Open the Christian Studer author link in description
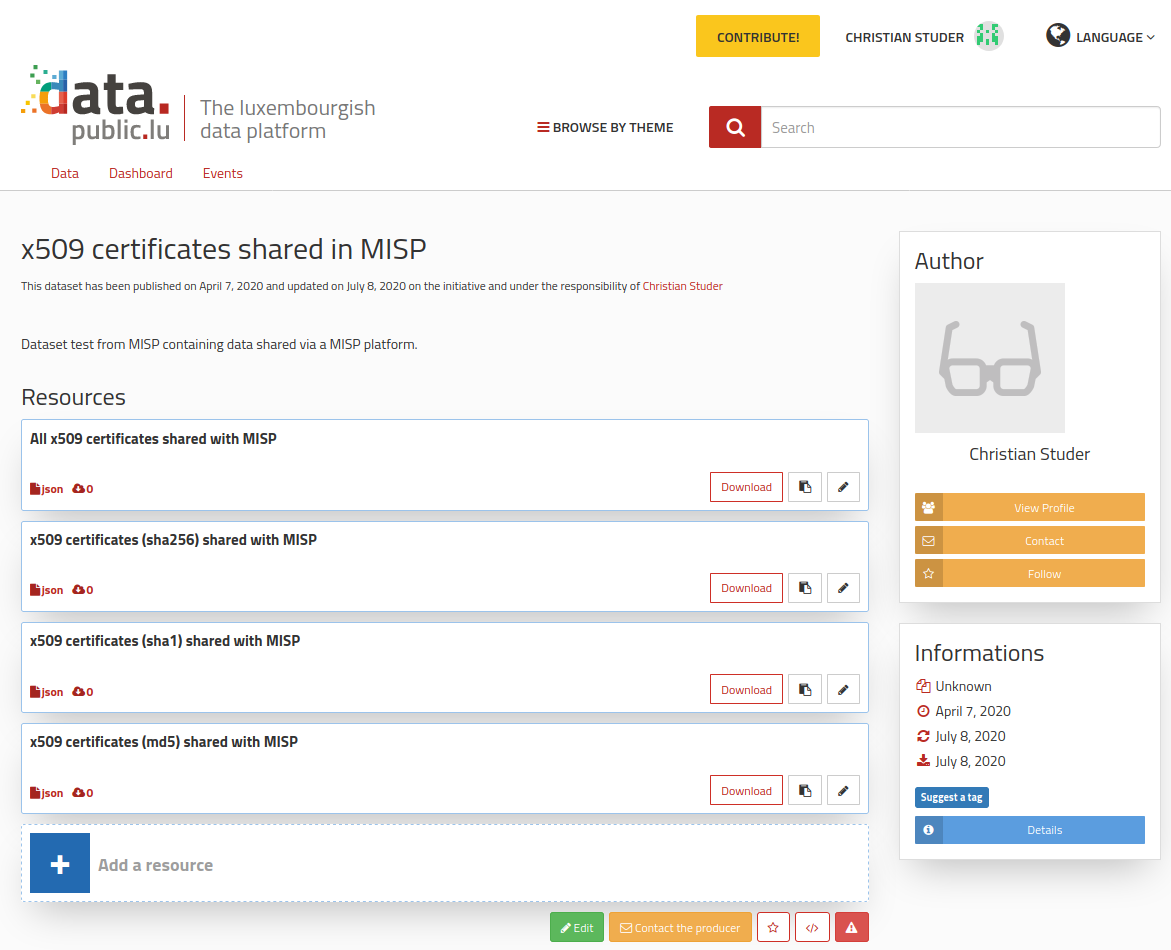This screenshot has width=1171, height=950. [682, 286]
